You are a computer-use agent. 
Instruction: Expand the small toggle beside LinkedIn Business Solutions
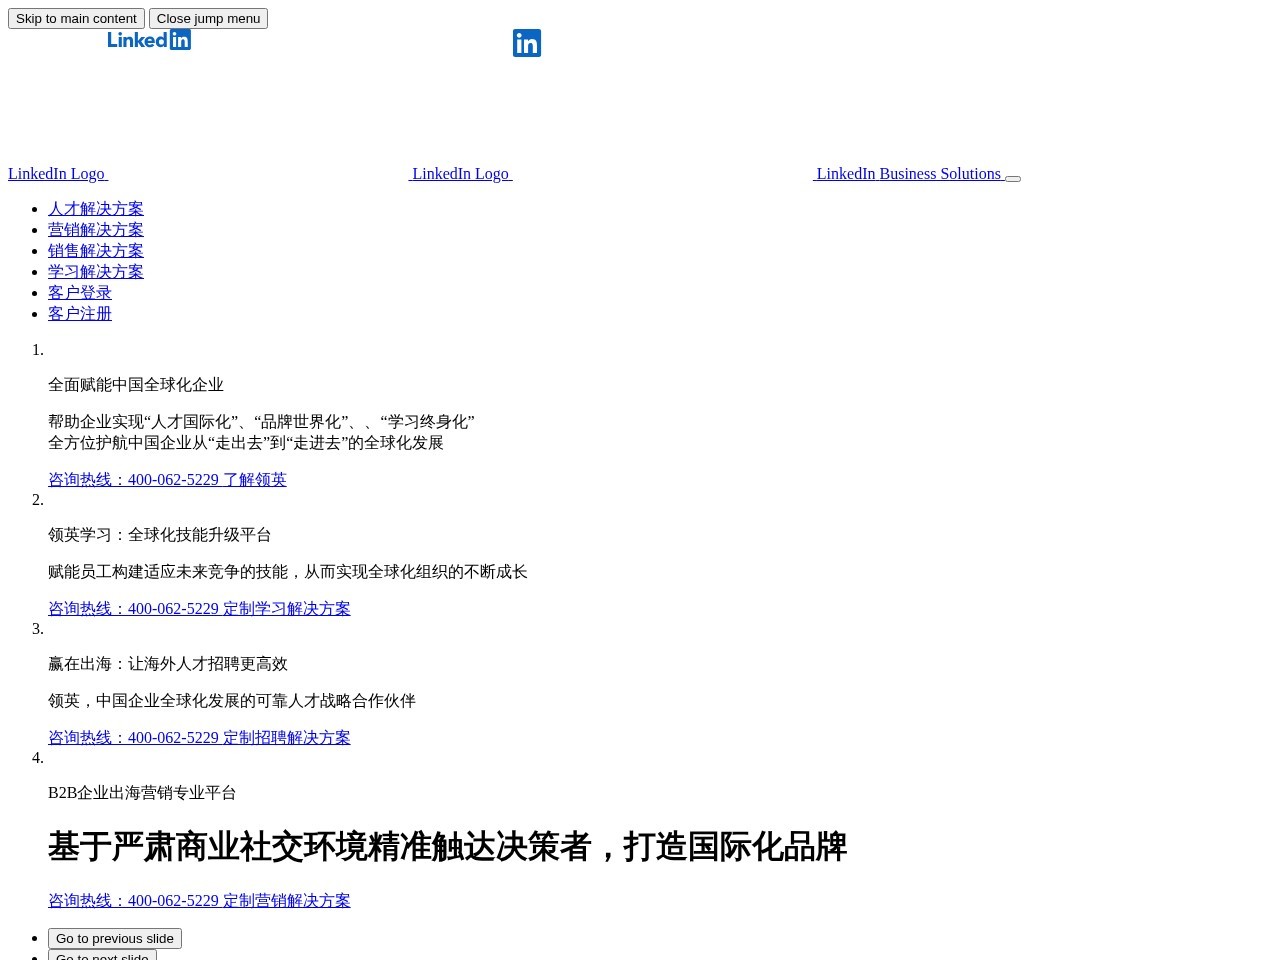coord(1012,178)
